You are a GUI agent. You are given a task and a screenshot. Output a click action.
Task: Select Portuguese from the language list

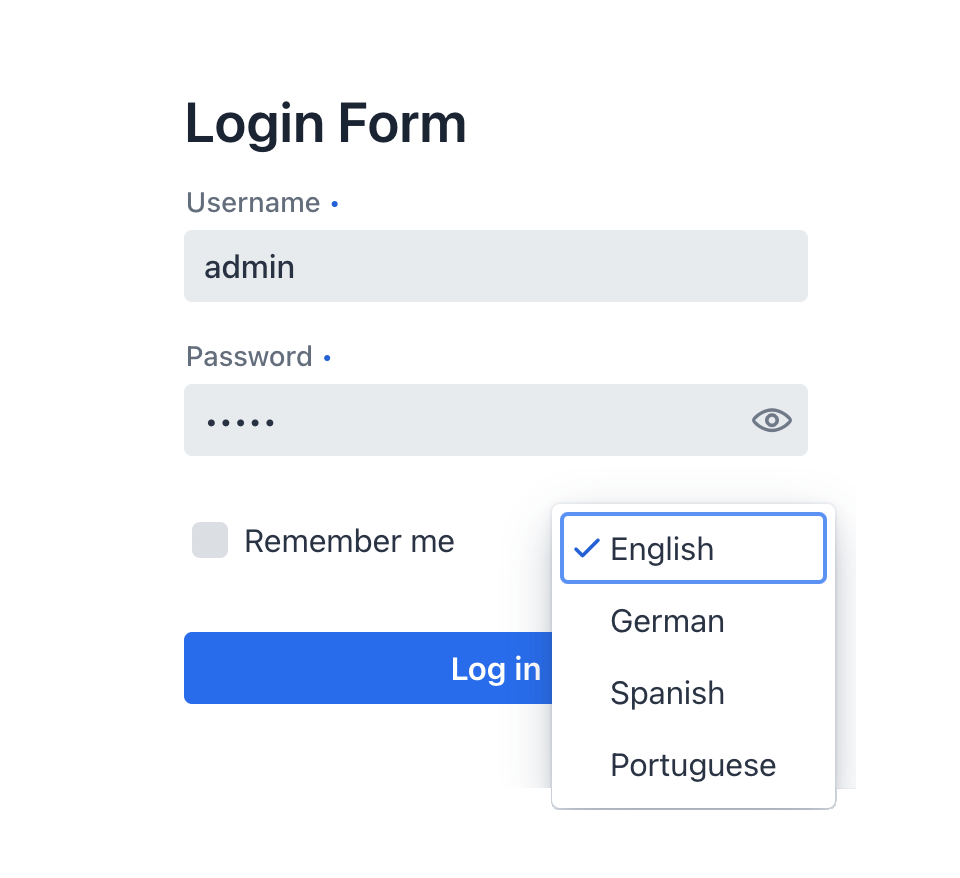[x=692, y=765]
